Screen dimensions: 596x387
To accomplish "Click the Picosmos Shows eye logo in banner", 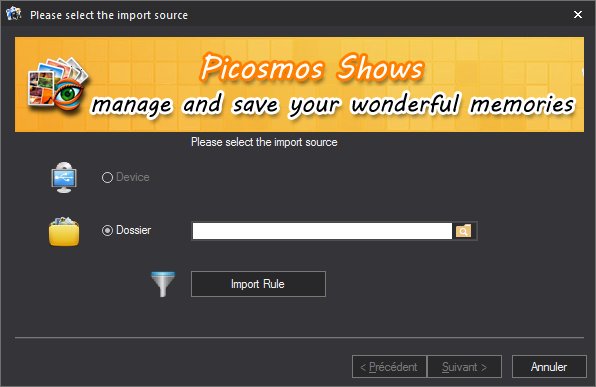I will click(57, 84).
